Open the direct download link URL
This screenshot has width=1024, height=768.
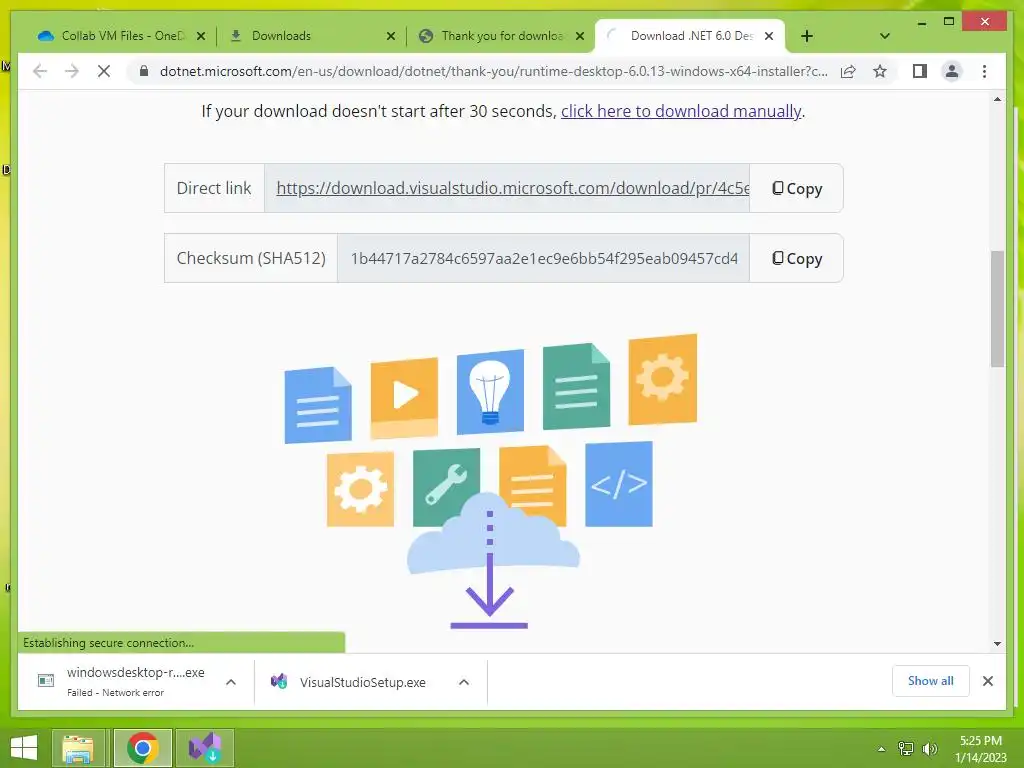[x=513, y=188]
